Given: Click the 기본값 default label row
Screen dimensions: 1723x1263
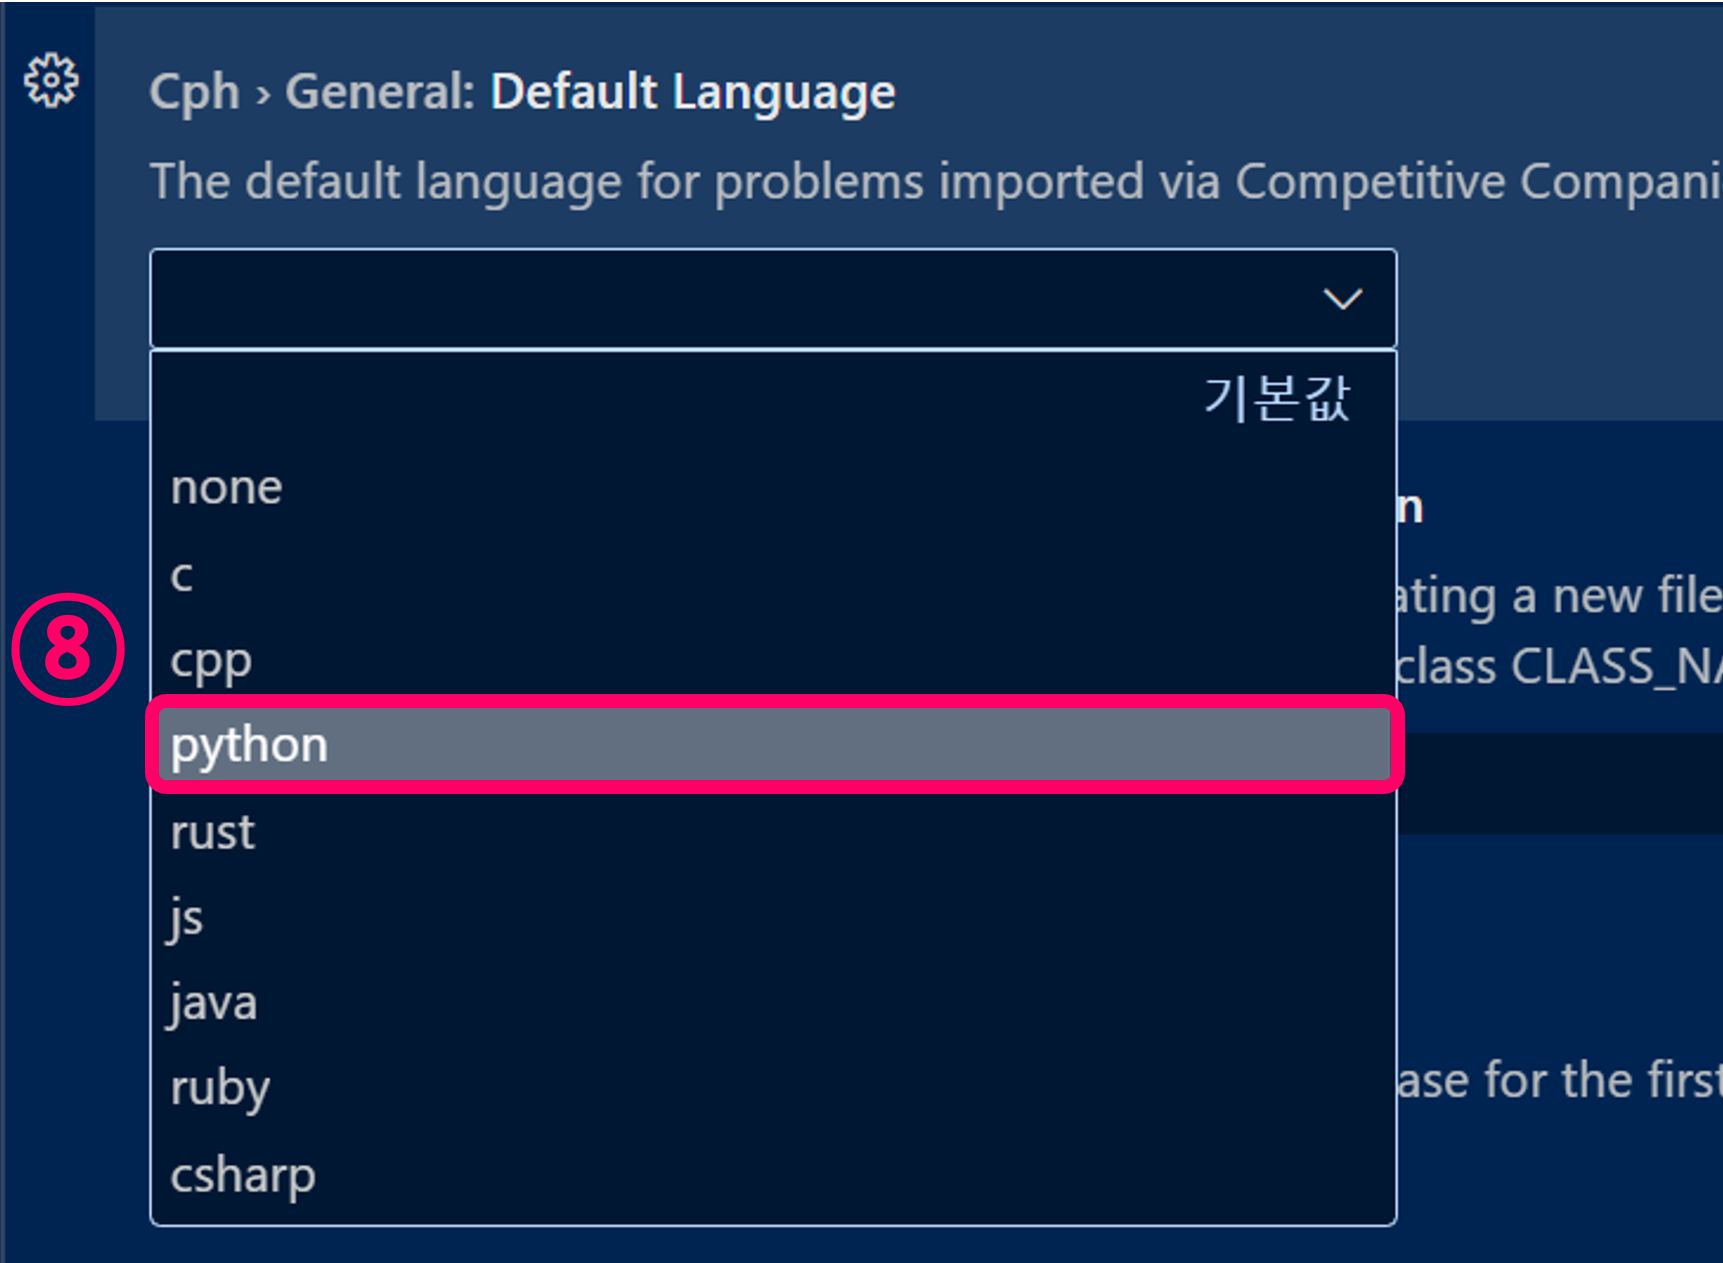Looking at the screenshot, I should click(x=772, y=398).
